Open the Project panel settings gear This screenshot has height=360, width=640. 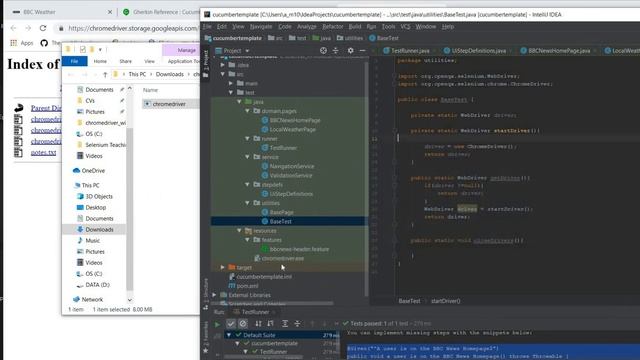350,51
